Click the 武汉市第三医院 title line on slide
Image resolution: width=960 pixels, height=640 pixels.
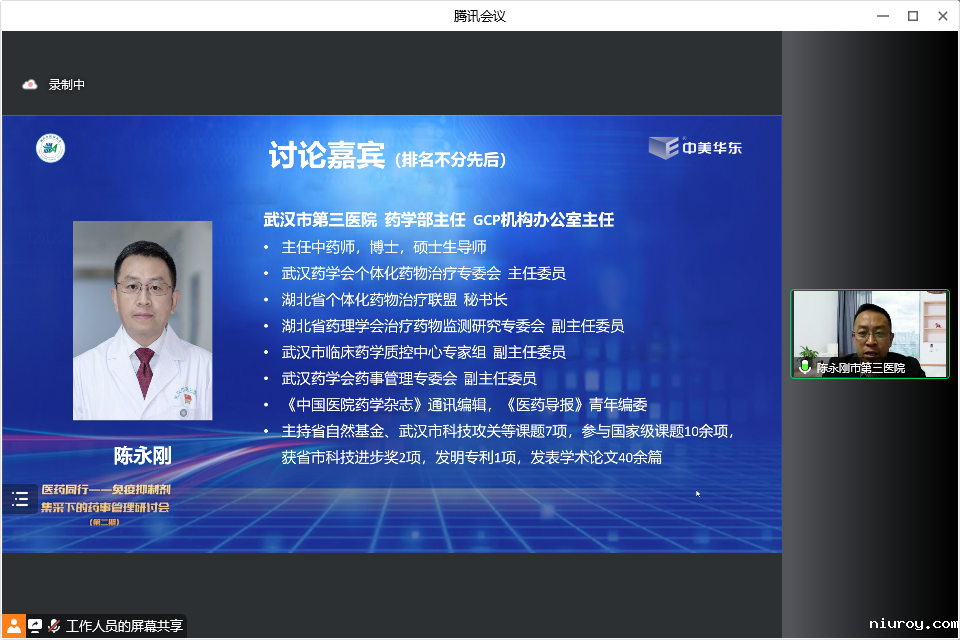[x=438, y=219]
